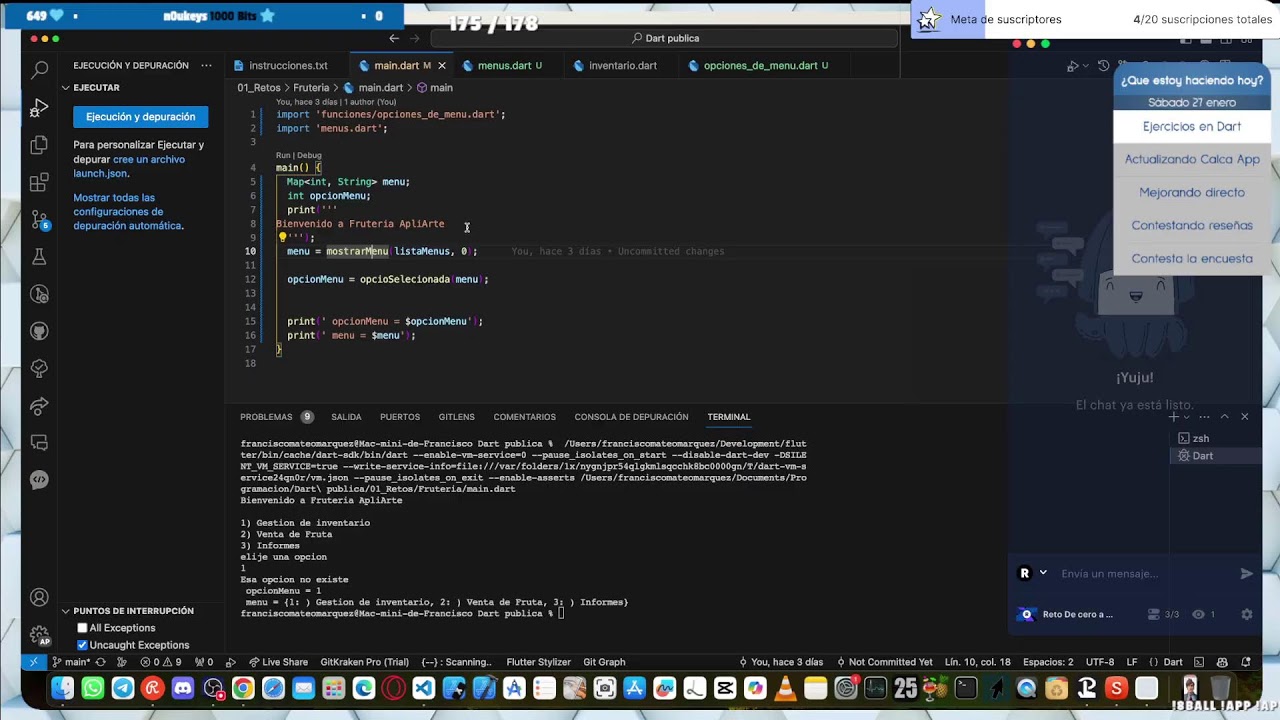1280x720 pixels.
Task: Open Google Chrome from the Dock
Action: pyautogui.click(x=243, y=688)
